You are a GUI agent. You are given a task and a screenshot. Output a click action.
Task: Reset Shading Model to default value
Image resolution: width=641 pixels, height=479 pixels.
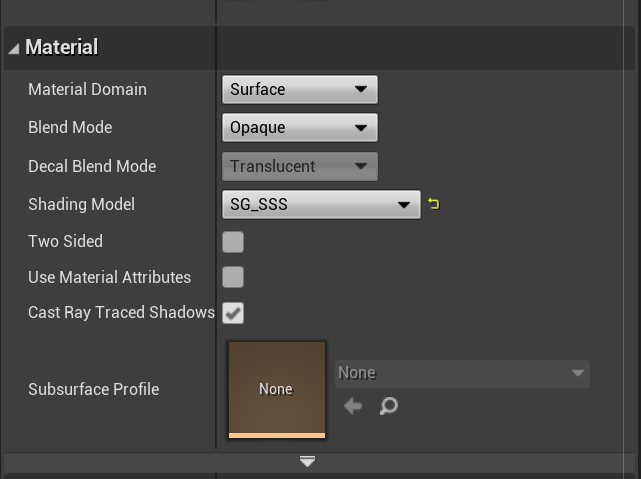pyautogui.click(x=433, y=204)
